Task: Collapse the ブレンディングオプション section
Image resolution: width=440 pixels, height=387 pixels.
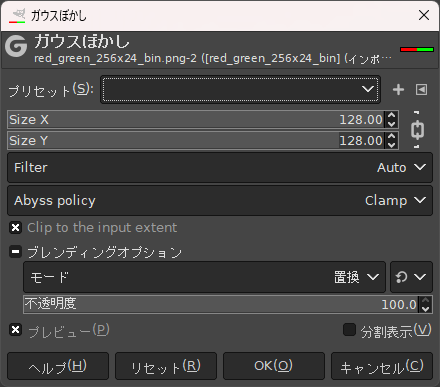Action: pyautogui.click(x=15, y=252)
